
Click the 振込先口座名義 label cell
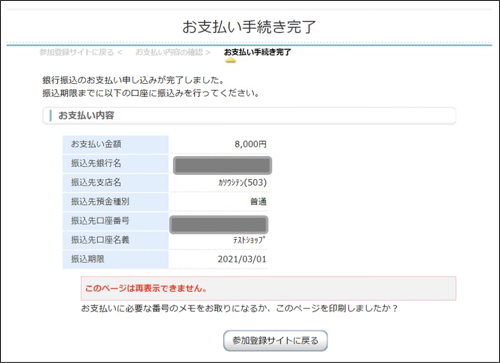tap(116, 240)
